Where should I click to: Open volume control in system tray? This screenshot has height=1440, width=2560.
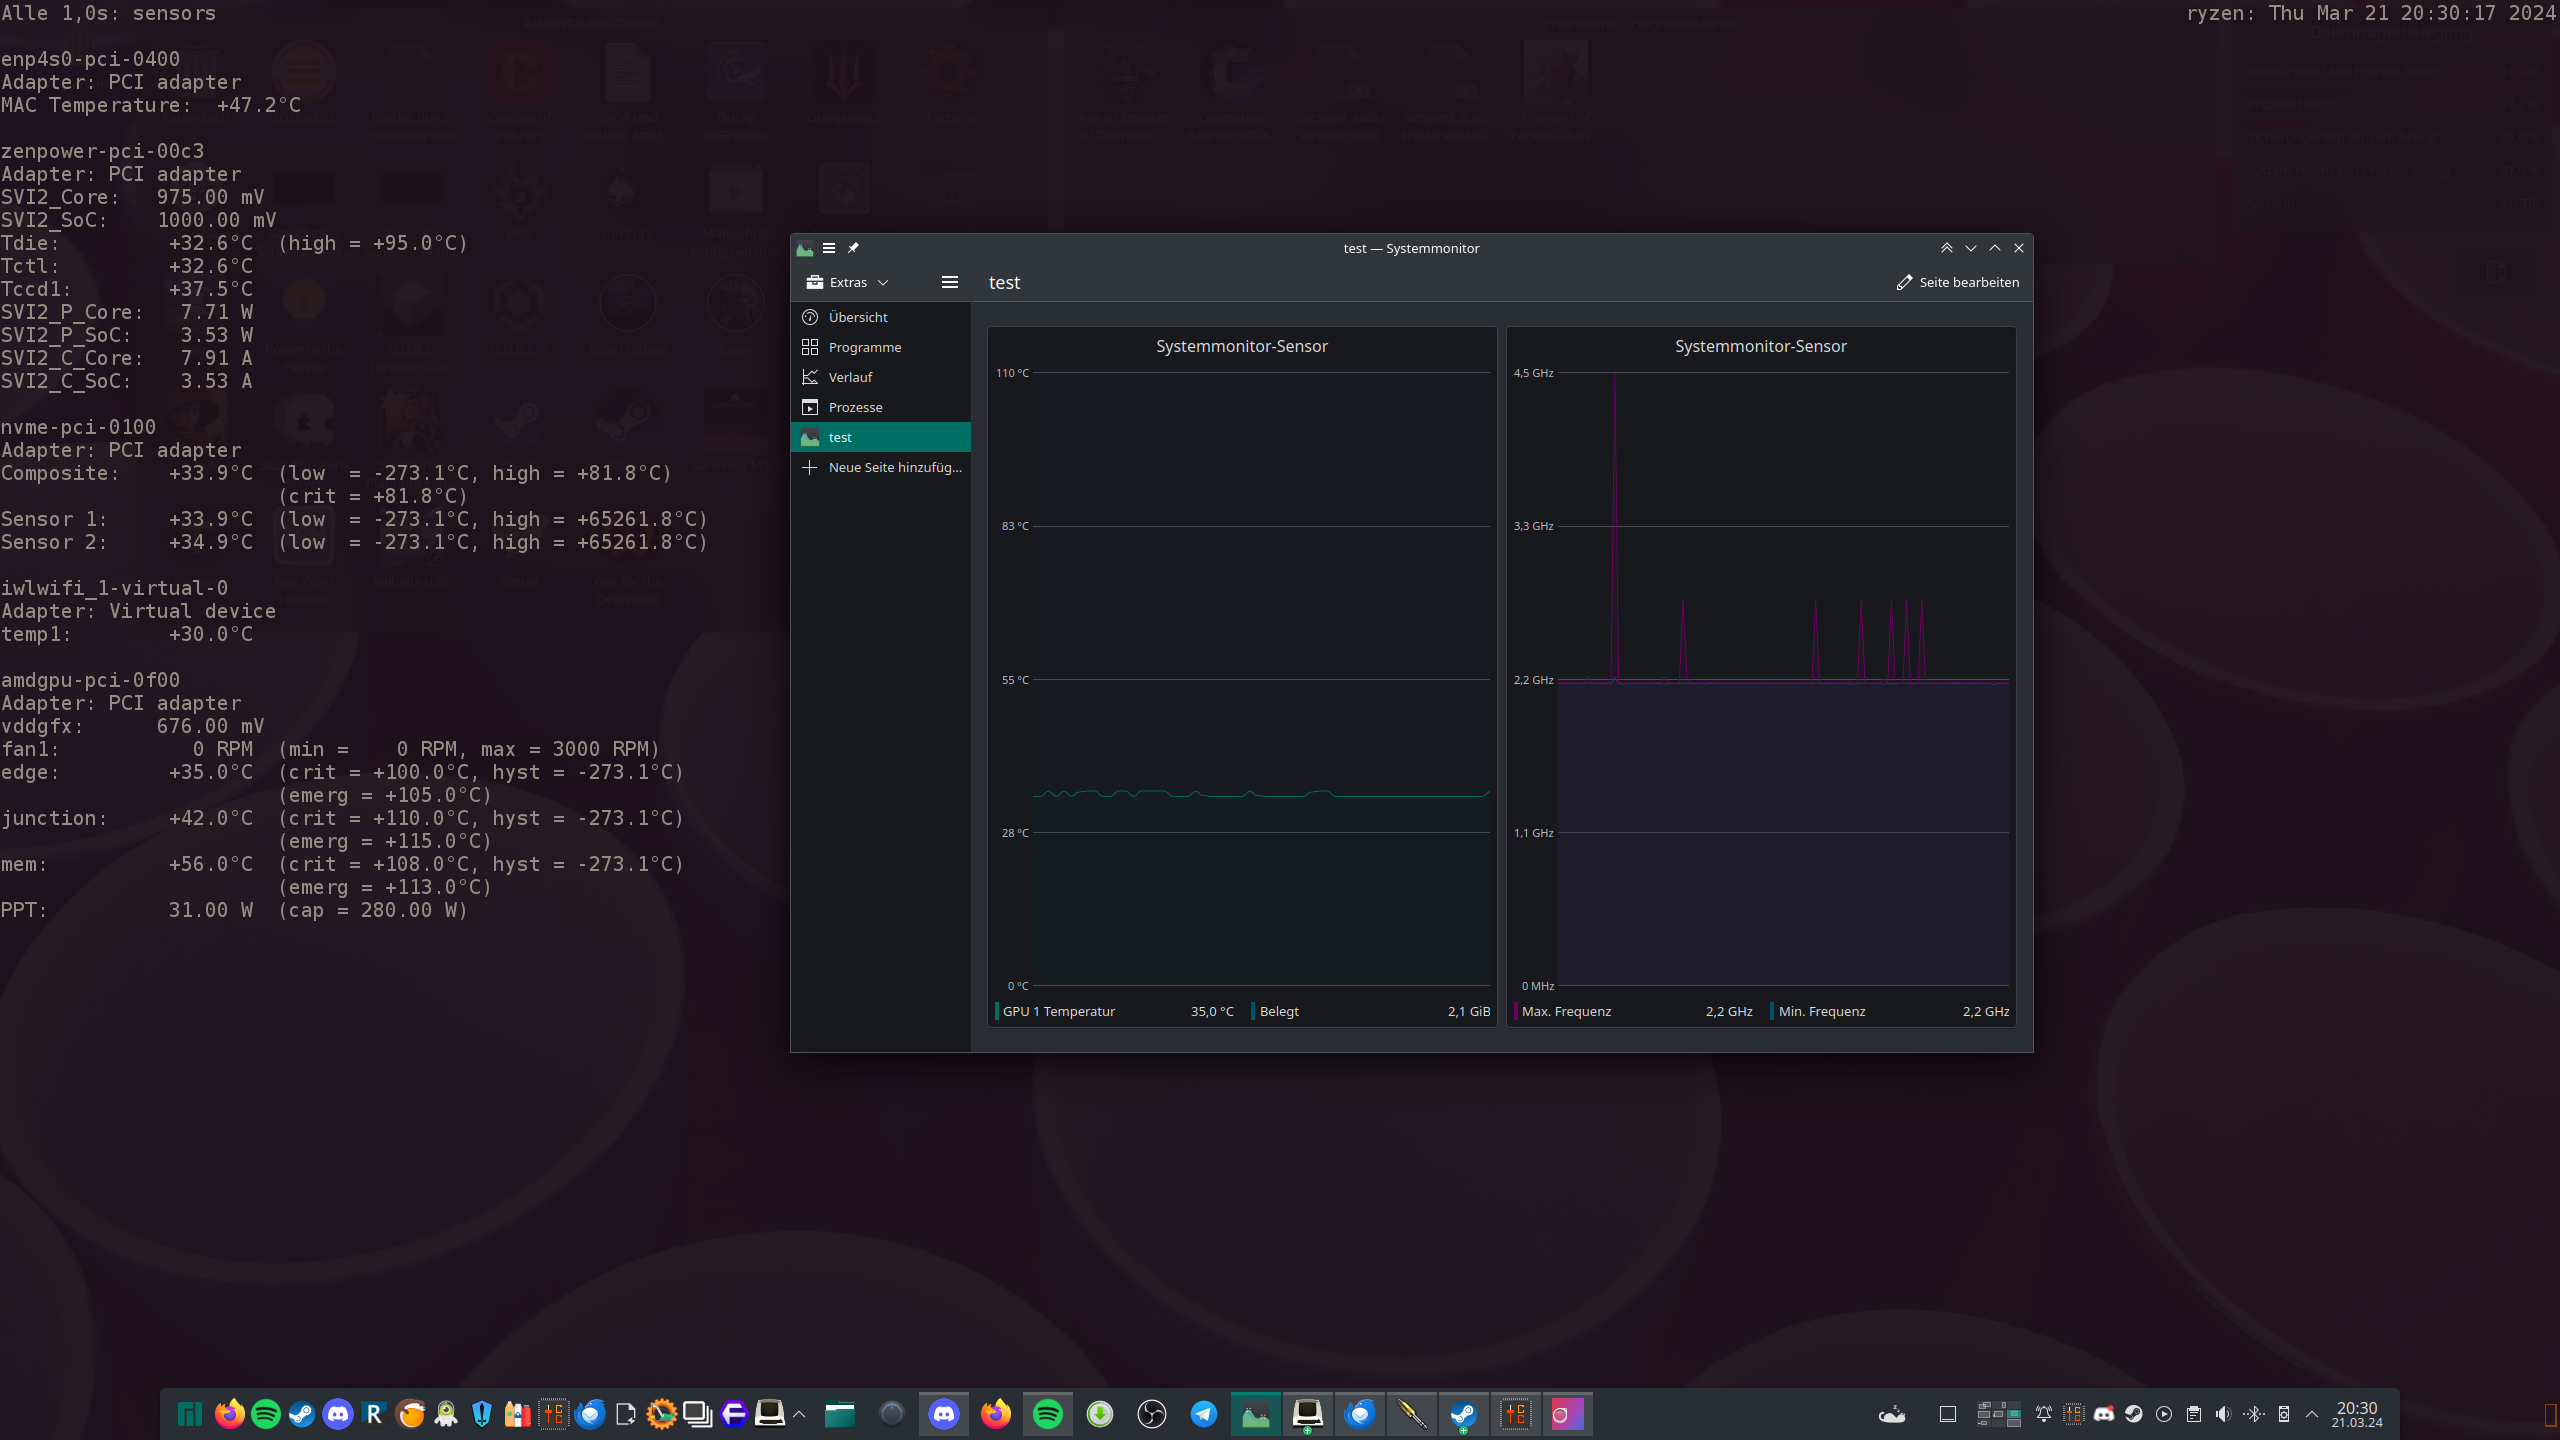coord(2223,1414)
